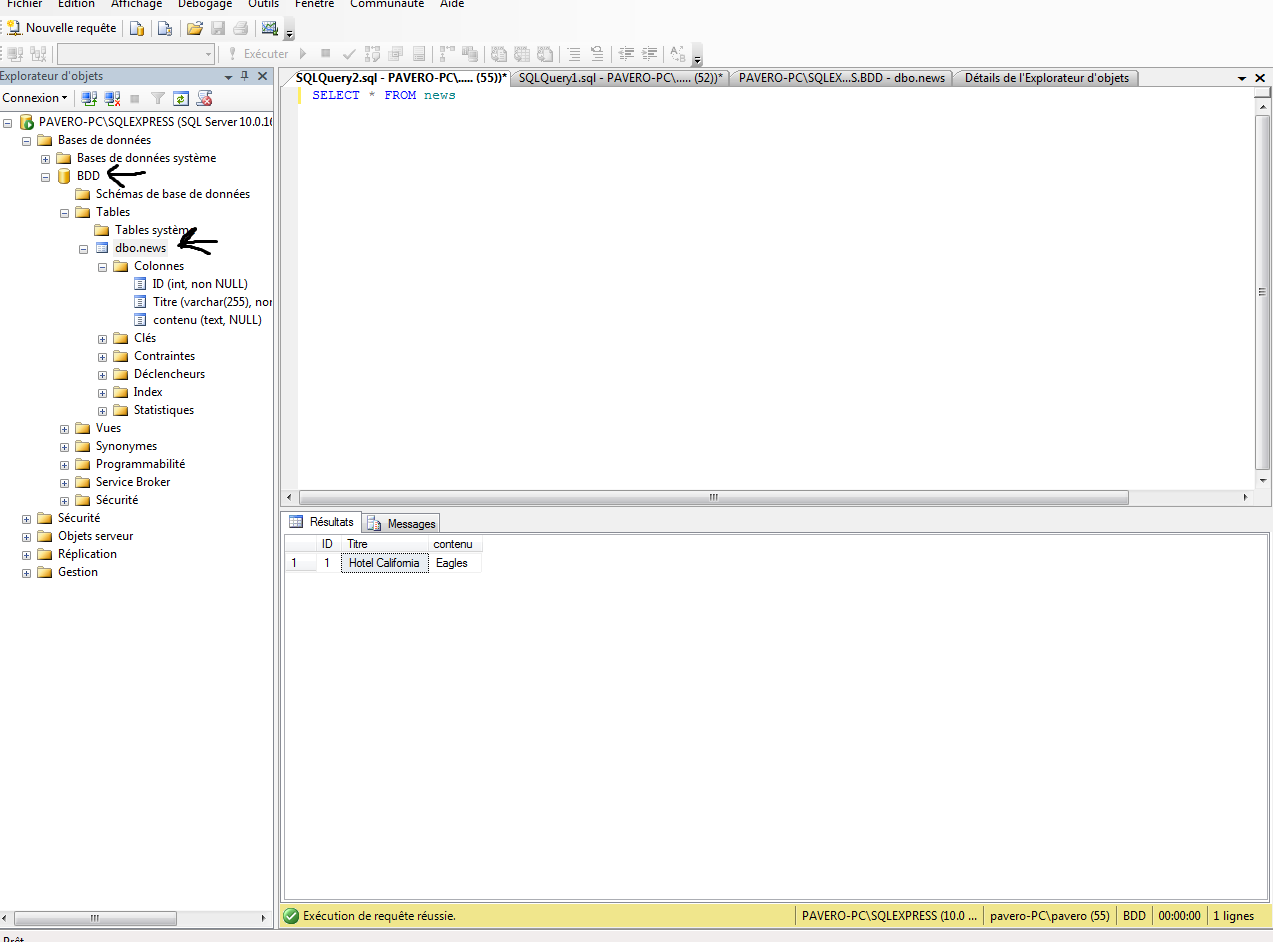Screen dimensions: 1273x942
Task: Open the Débogage menu
Action: (204, 5)
